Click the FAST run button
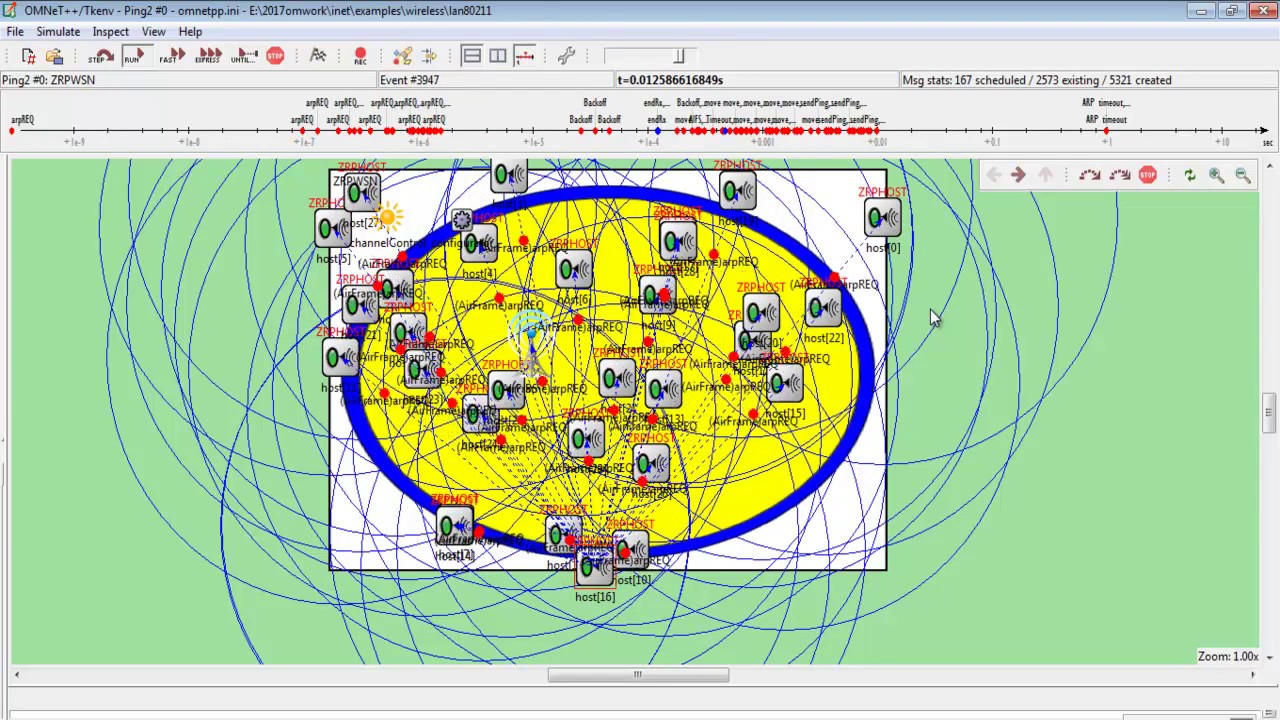 pos(172,57)
